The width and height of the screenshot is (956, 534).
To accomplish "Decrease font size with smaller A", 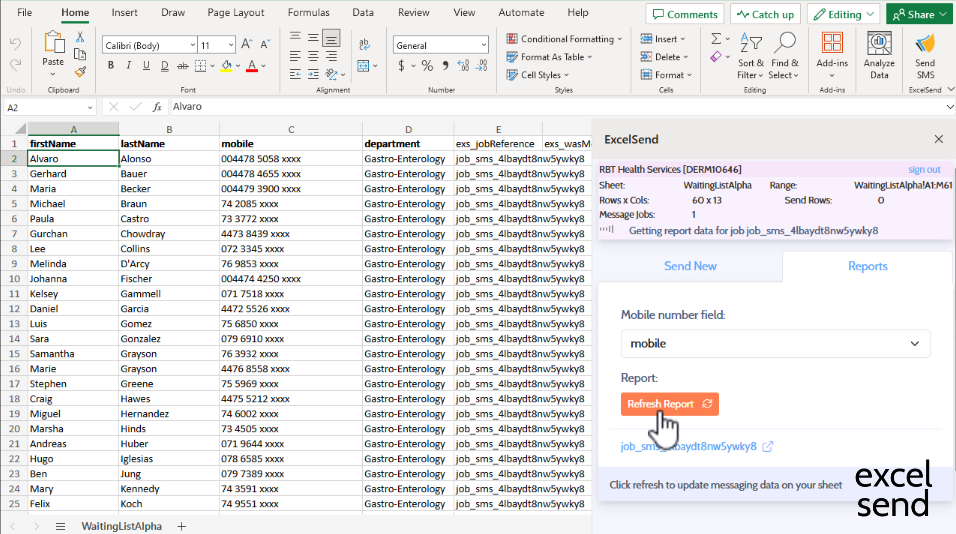I will coord(265,44).
